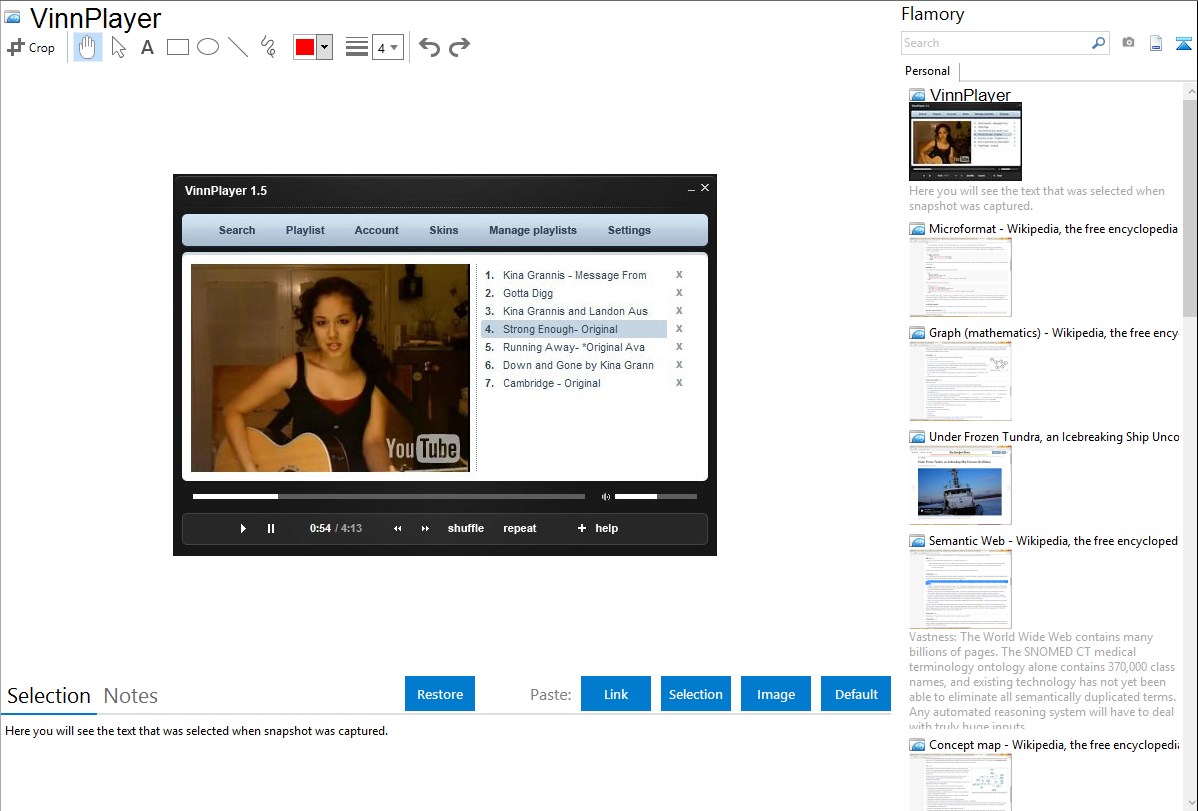Redo the last undone action

click(460, 47)
